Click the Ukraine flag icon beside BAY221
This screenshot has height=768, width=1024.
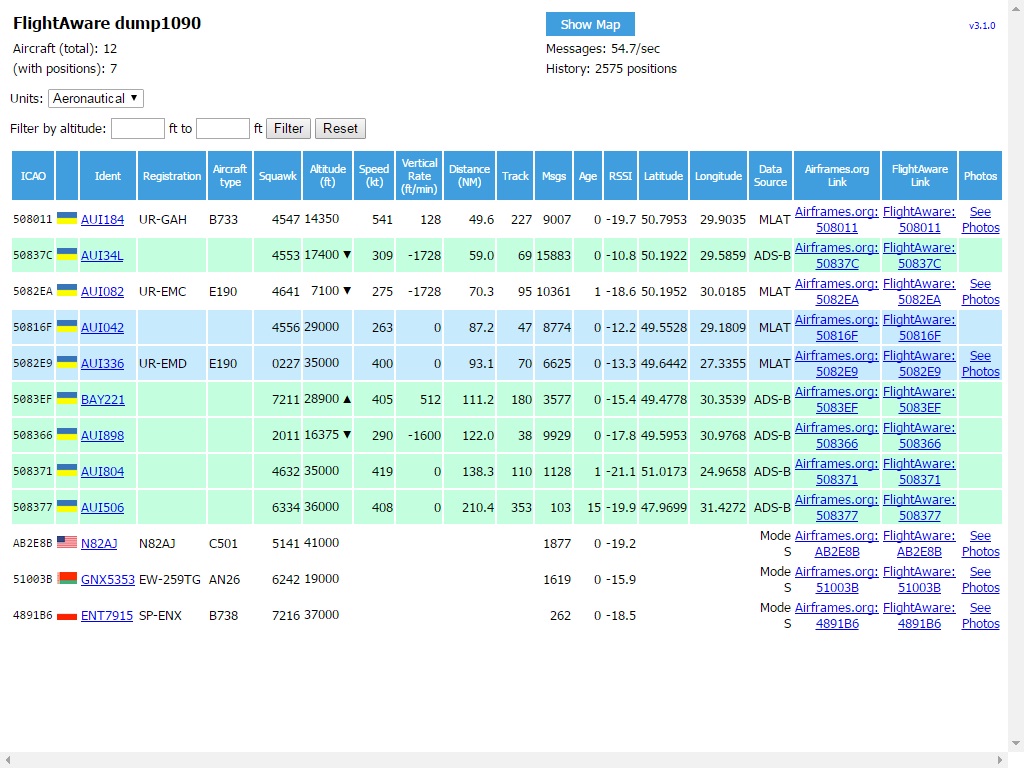point(67,398)
